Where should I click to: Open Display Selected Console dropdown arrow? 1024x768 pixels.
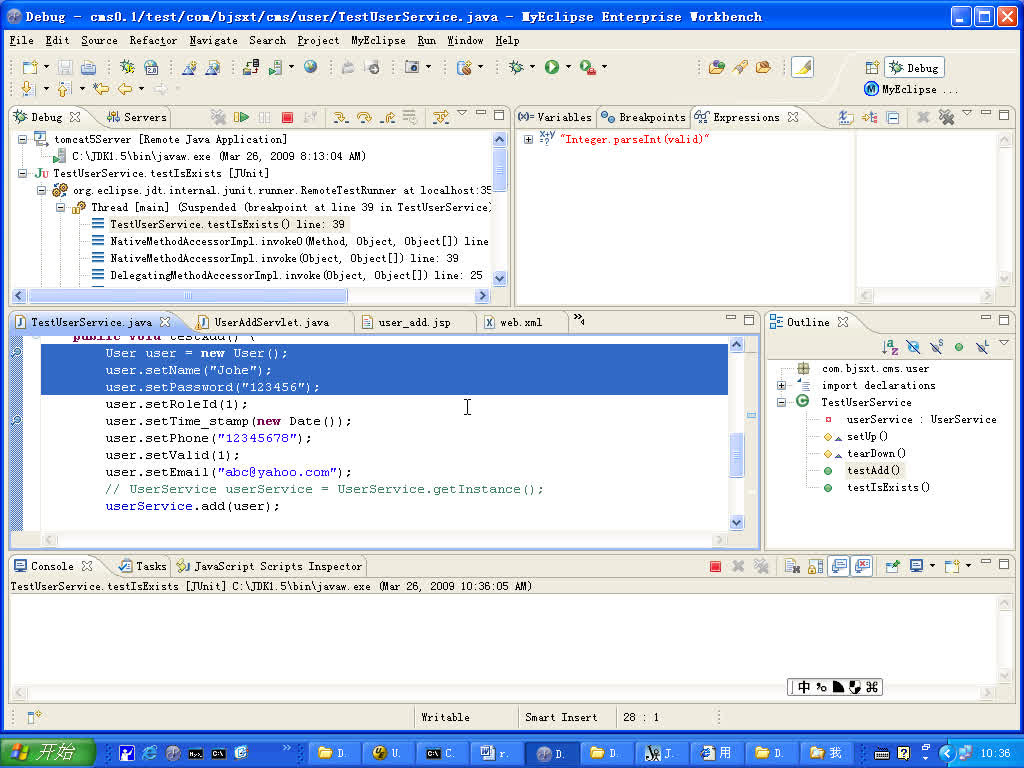(932, 566)
